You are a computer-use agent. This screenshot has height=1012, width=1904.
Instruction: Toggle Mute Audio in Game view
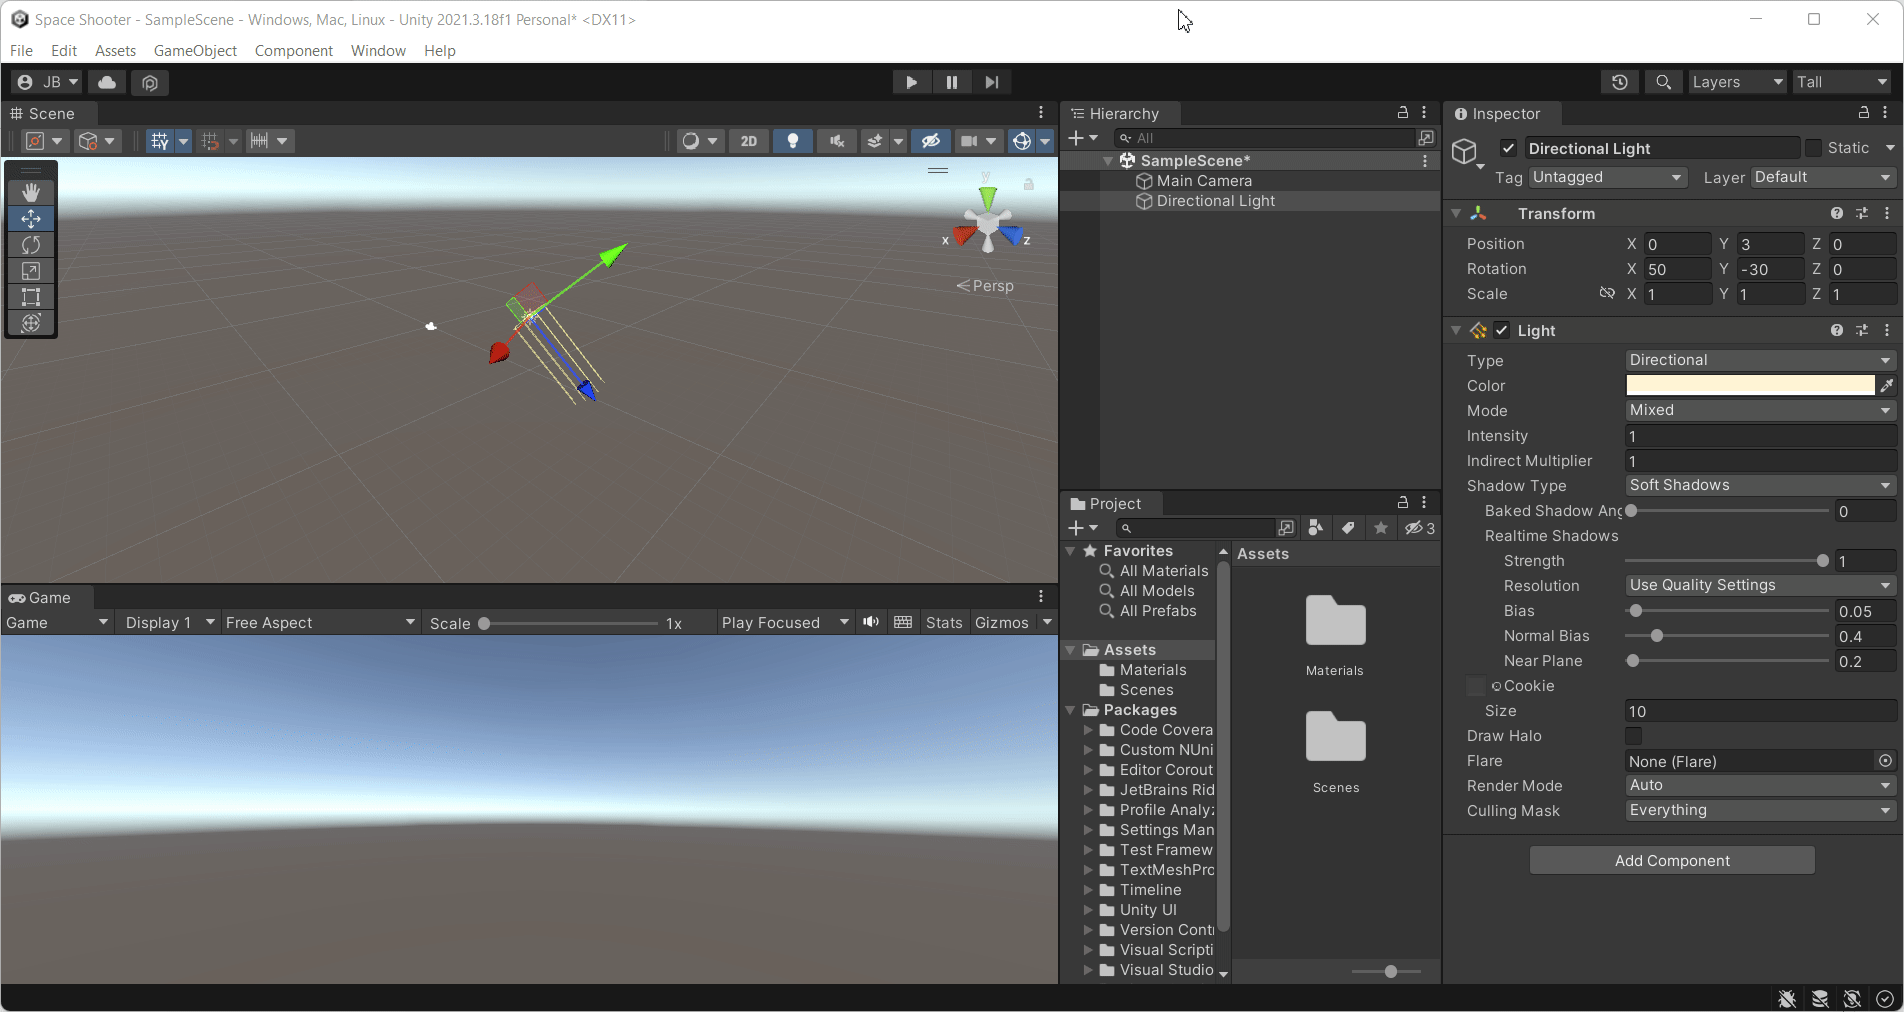tap(871, 622)
